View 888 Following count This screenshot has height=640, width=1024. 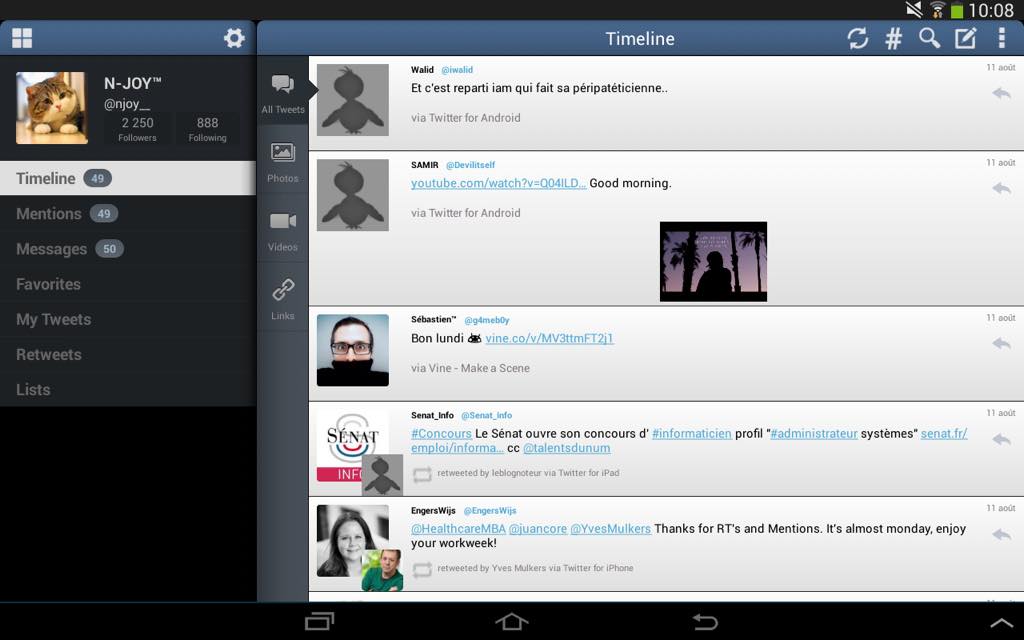point(208,129)
